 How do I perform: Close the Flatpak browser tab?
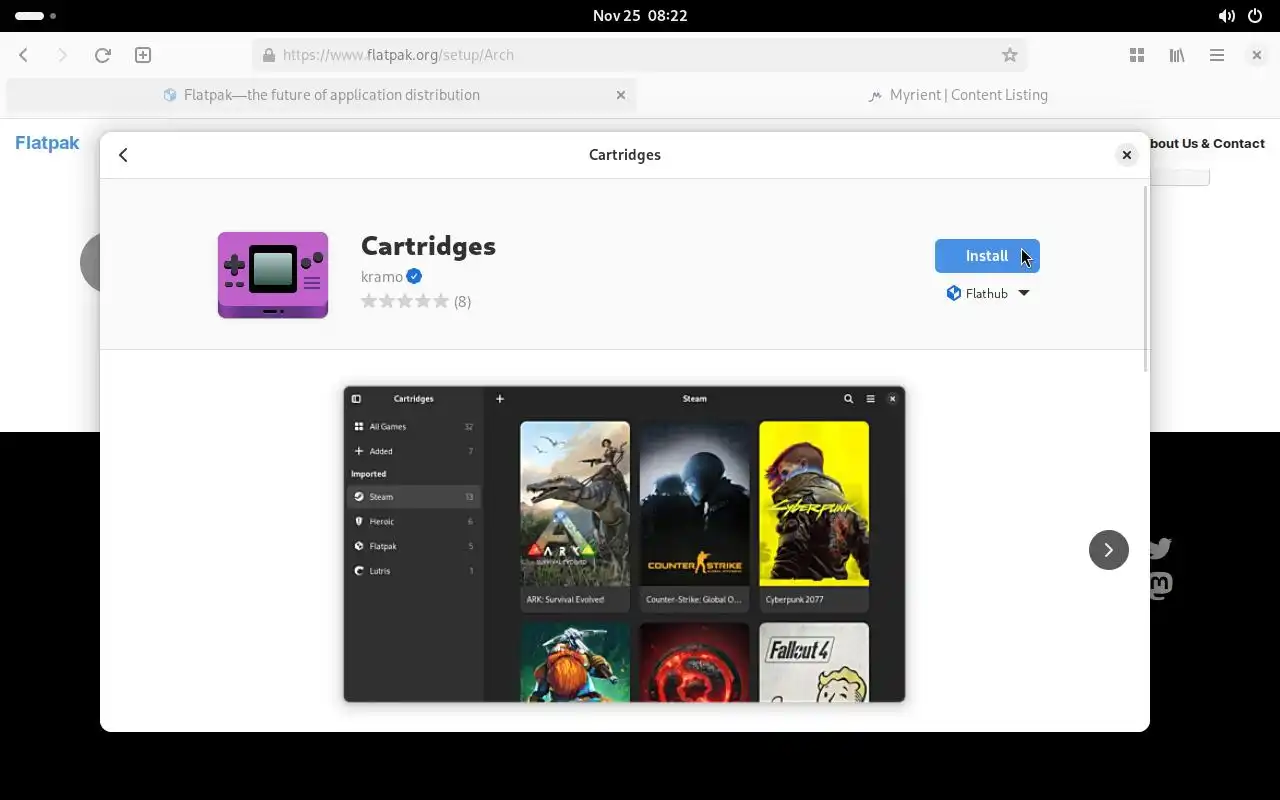point(621,95)
